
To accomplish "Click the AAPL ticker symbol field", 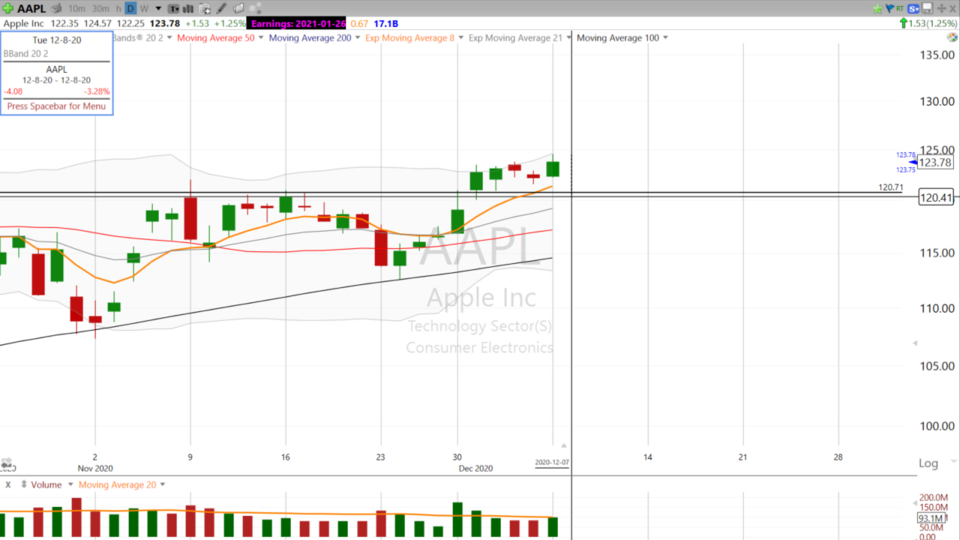I will (31, 9).
